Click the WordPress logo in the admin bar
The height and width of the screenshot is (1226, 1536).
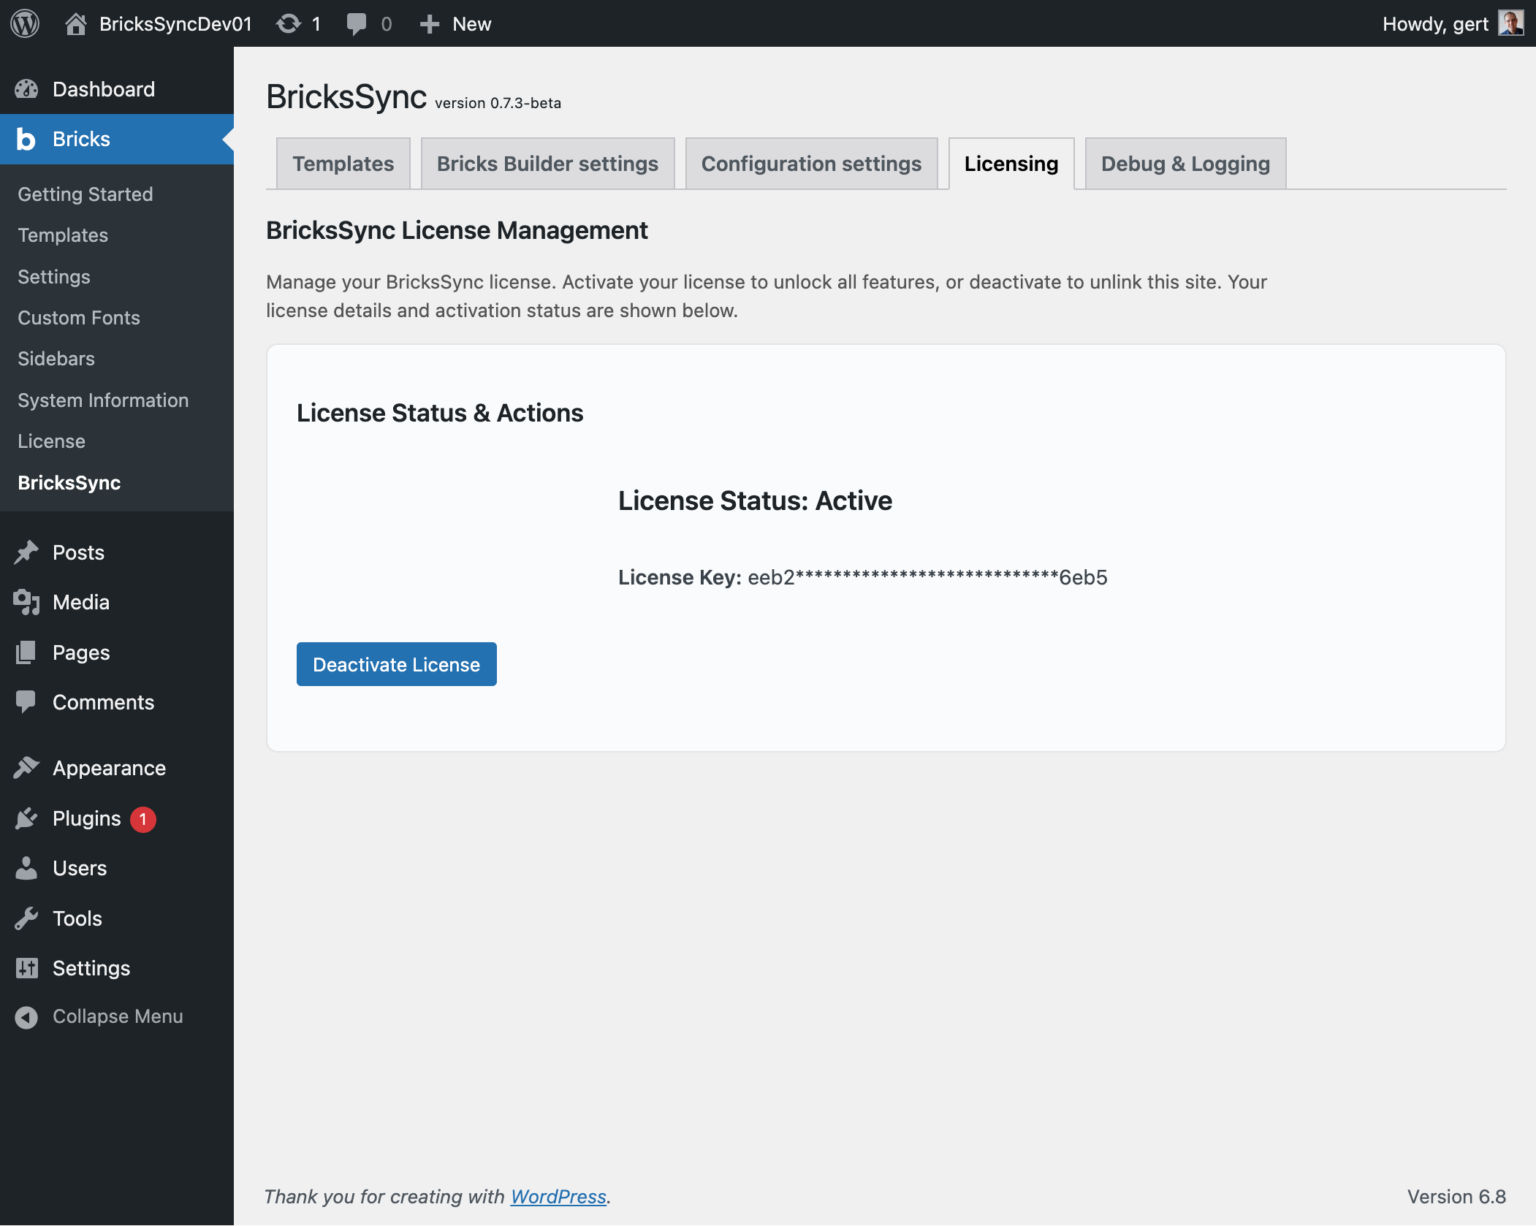coord(24,22)
